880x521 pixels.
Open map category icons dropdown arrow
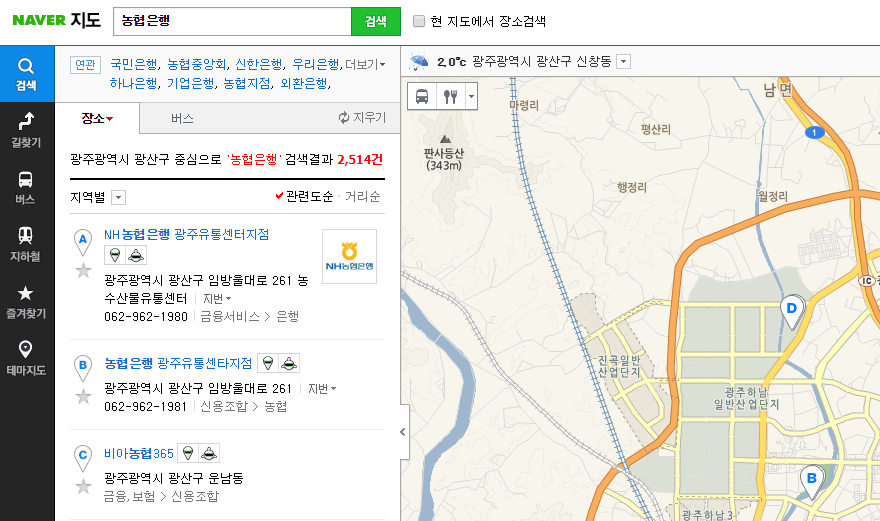click(x=471, y=96)
